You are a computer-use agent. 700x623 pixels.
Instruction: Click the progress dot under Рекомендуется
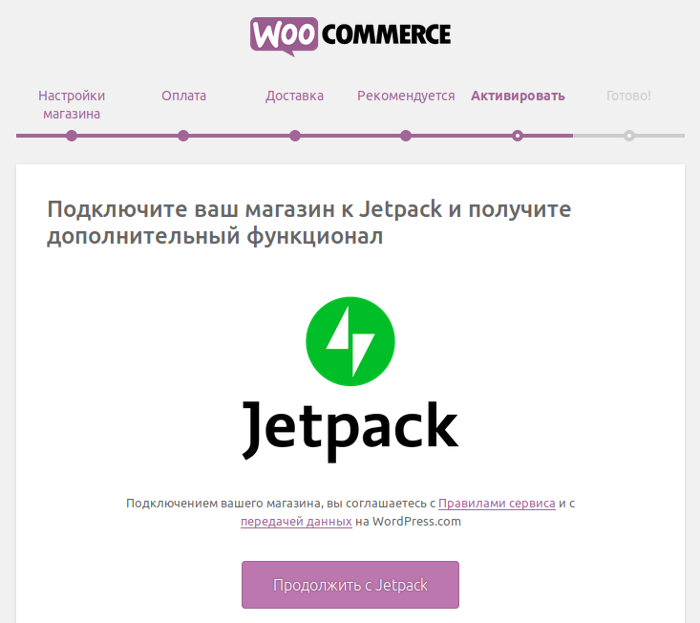pyautogui.click(x=406, y=136)
